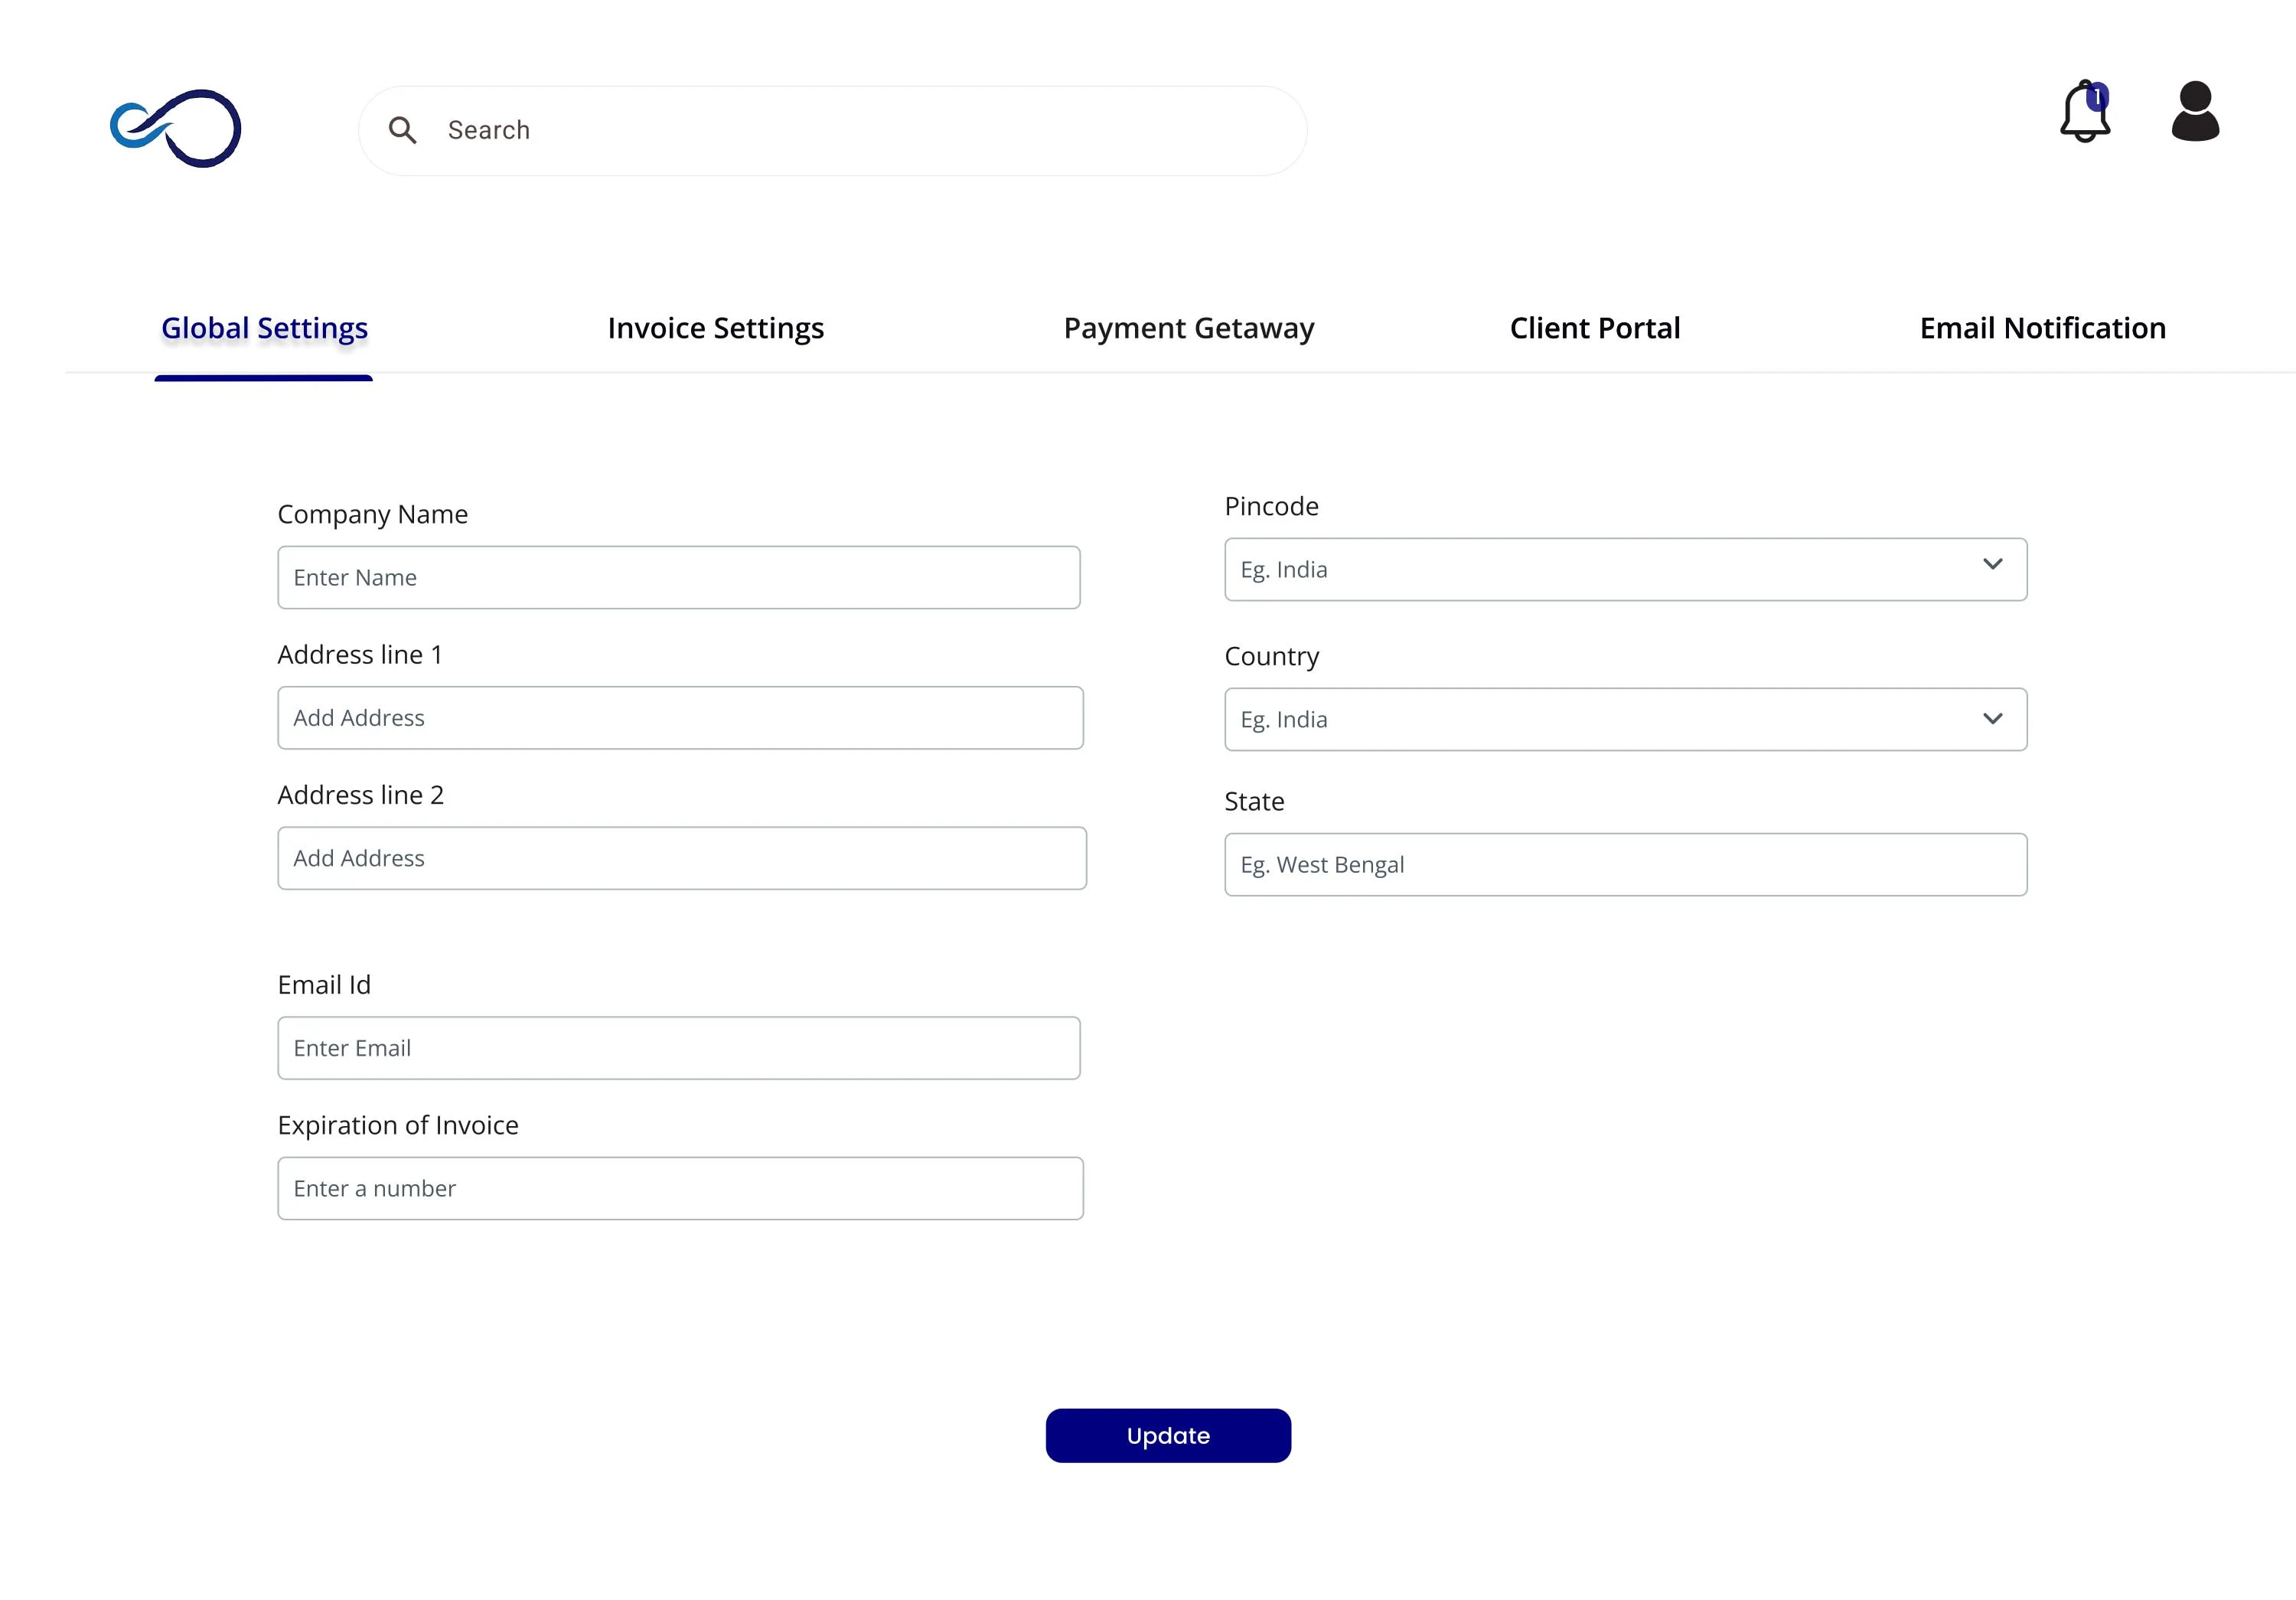2296x1600 pixels.
Task: Open the Country select field
Action: point(1600,719)
